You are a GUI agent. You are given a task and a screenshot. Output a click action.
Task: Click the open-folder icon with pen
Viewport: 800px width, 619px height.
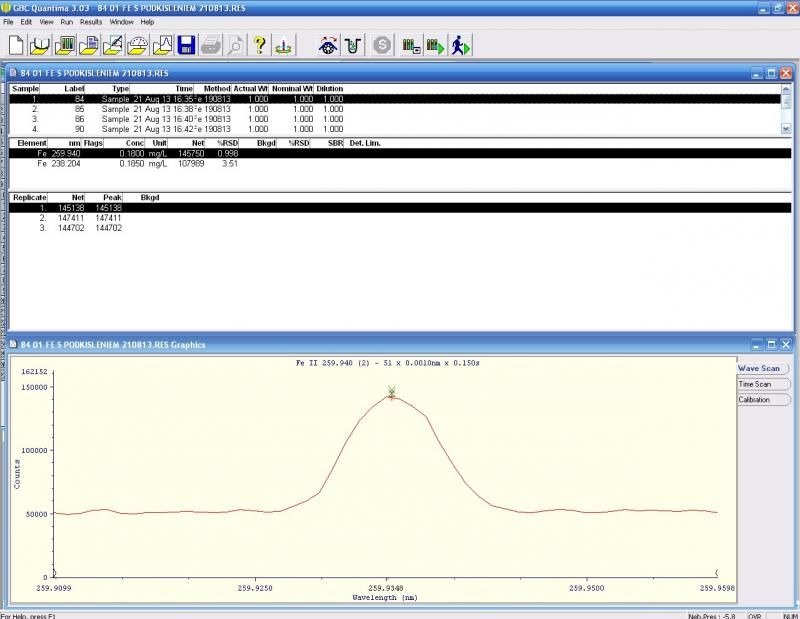point(113,45)
